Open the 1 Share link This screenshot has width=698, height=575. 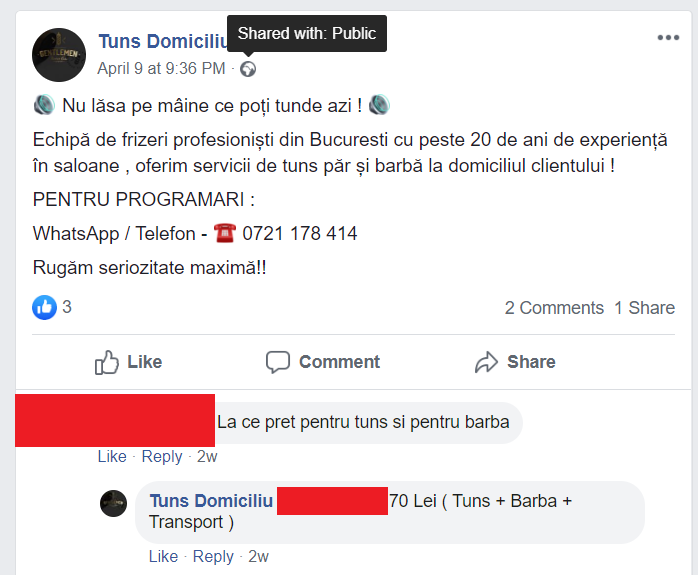(x=644, y=308)
